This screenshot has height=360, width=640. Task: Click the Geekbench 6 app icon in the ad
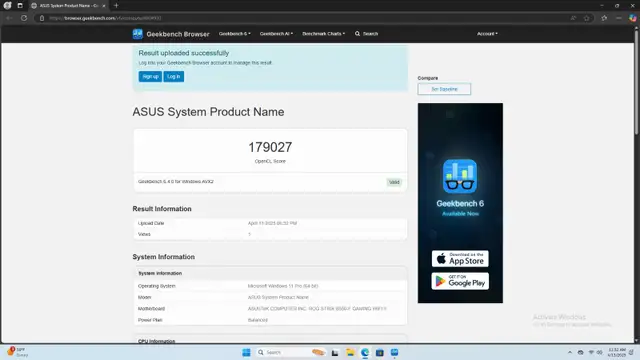coord(460,176)
